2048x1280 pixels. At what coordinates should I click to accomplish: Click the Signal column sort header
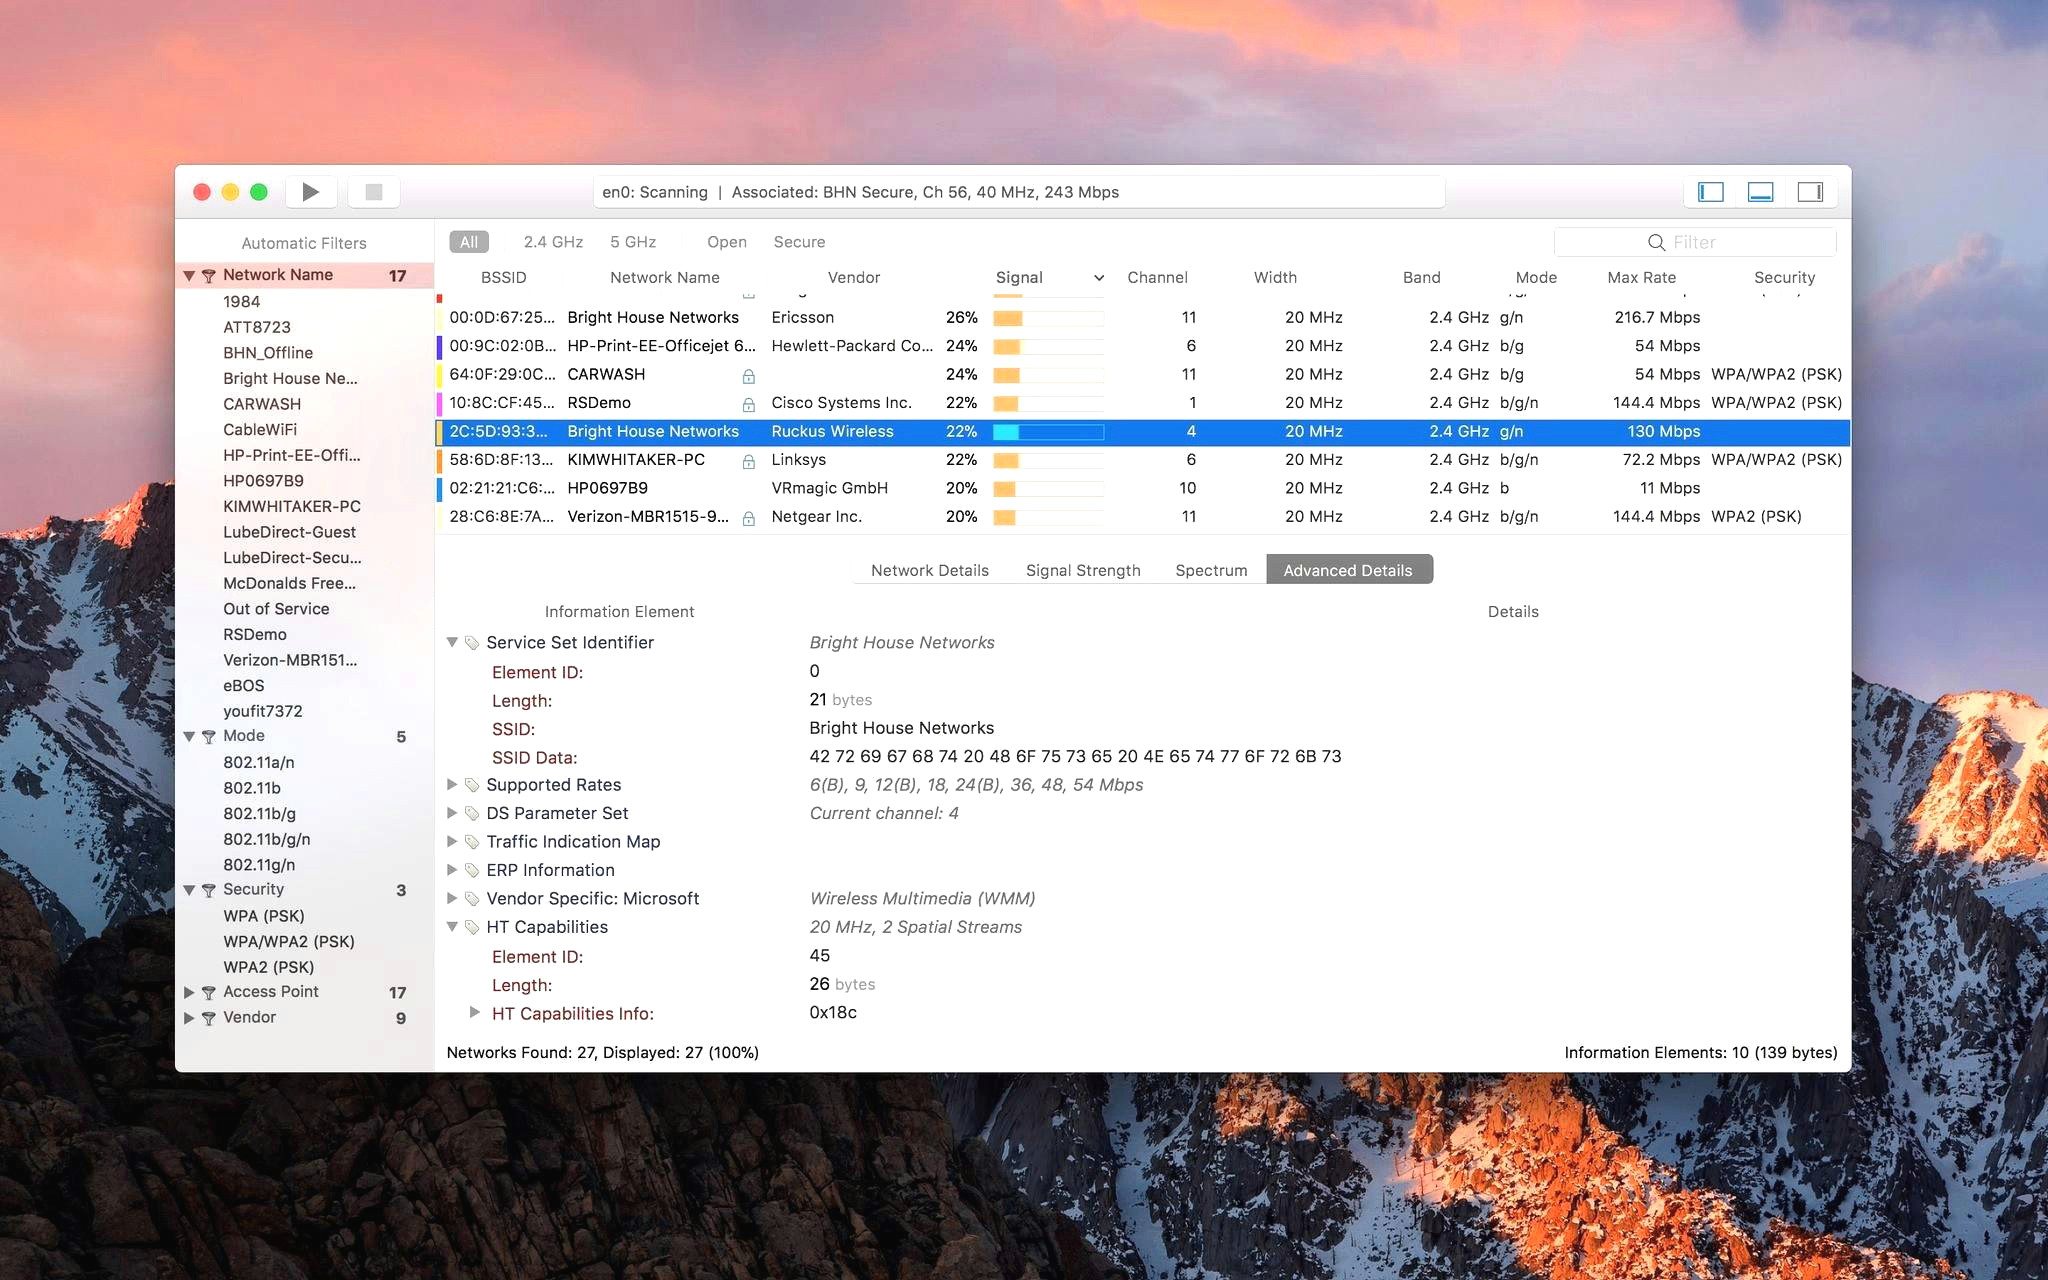click(x=1016, y=277)
